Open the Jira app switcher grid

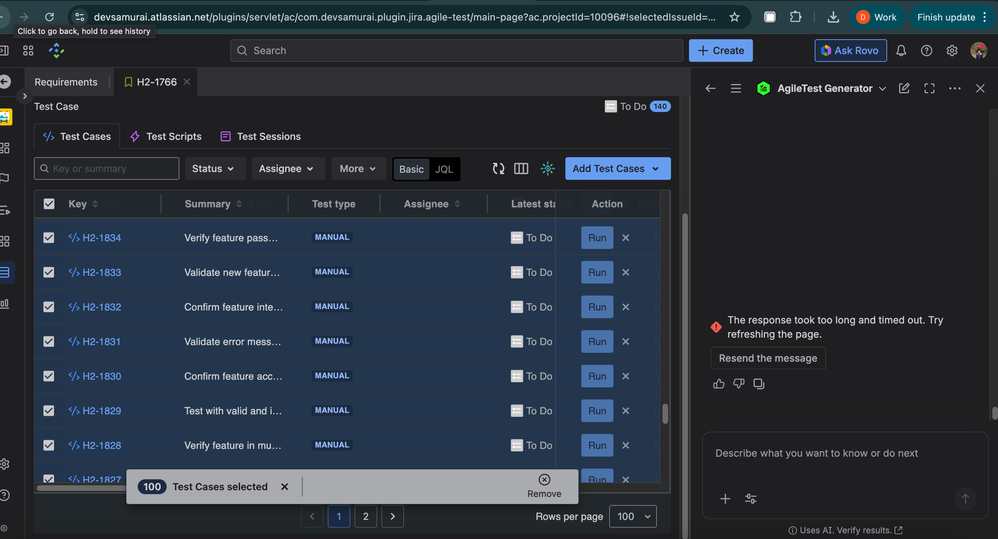(28, 50)
